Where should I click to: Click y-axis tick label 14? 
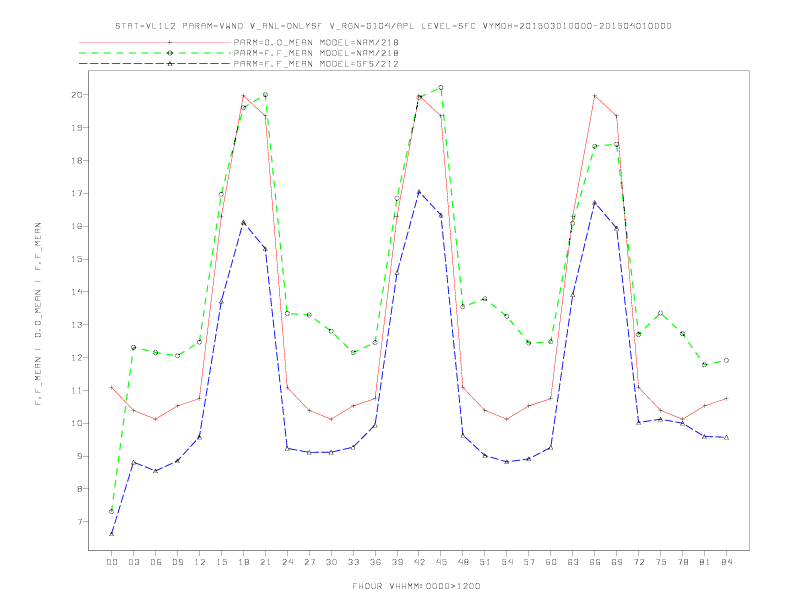click(x=77, y=292)
